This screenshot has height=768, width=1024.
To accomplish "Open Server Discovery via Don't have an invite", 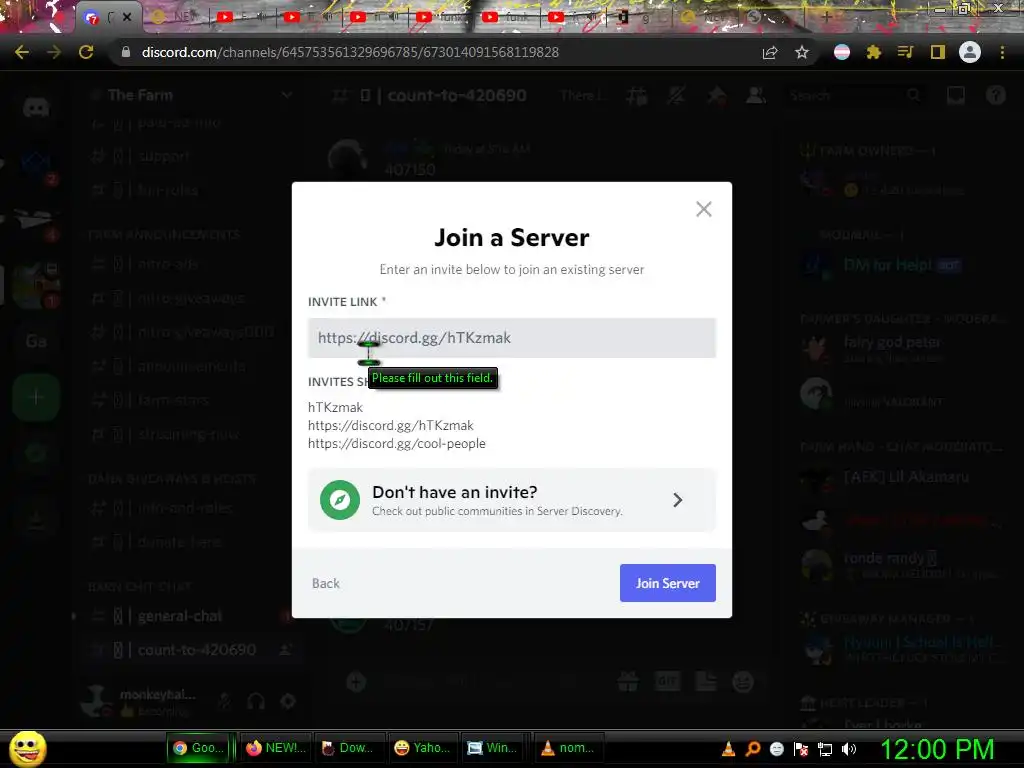I will click(x=511, y=500).
